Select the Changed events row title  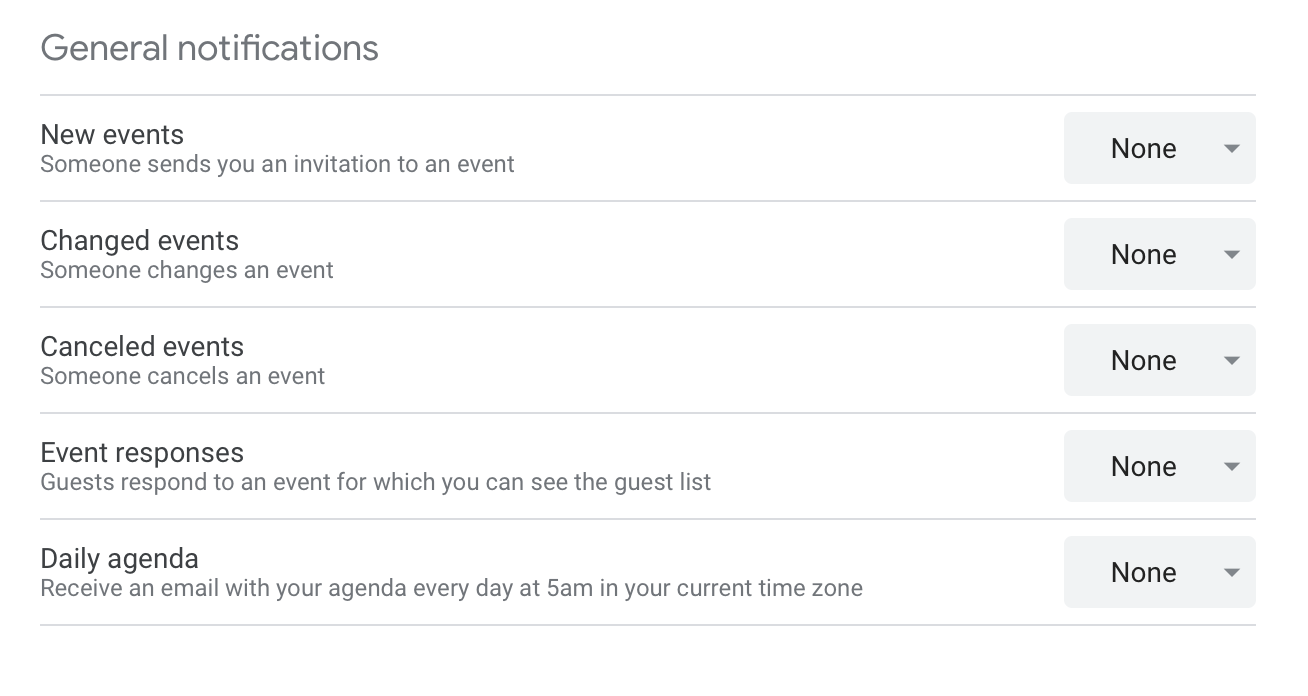tap(139, 241)
